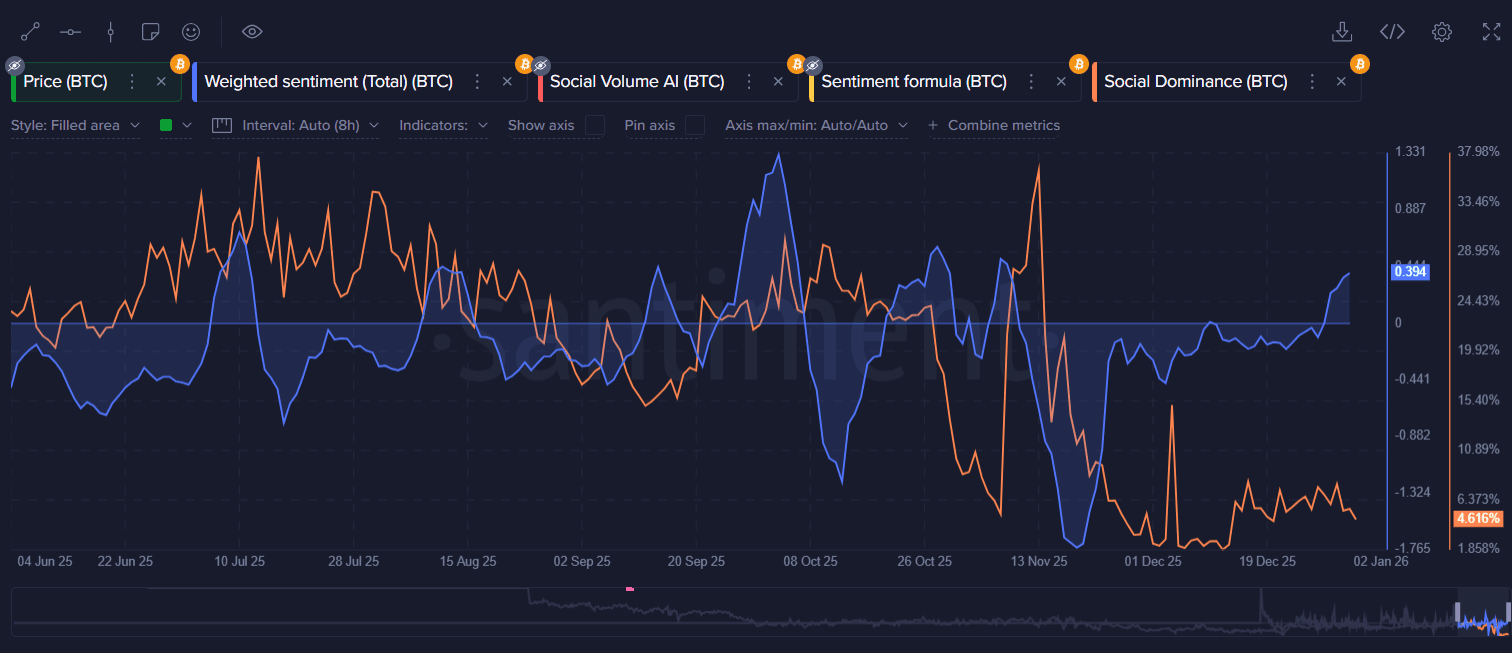Open the Axis max/min dropdown

coord(816,125)
